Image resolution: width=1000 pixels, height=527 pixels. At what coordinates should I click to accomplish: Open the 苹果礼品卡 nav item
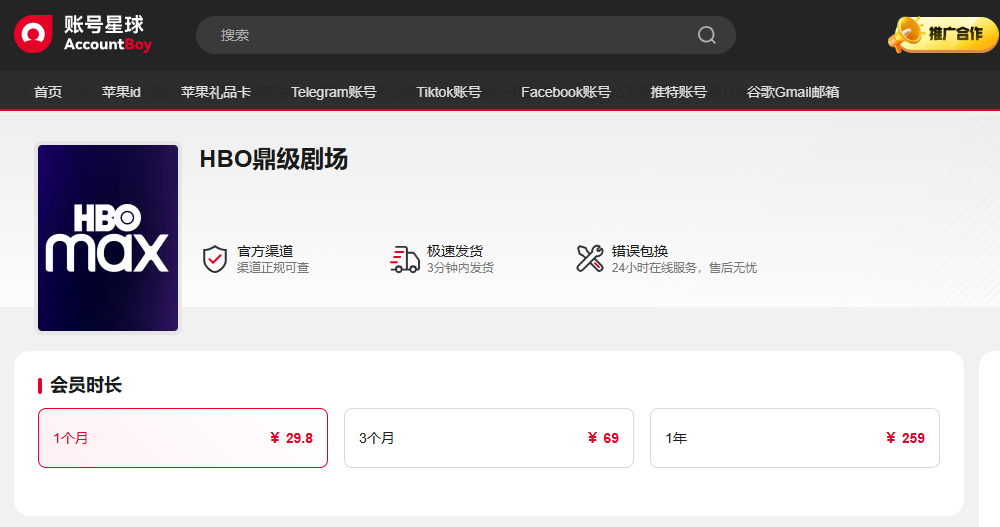216,92
